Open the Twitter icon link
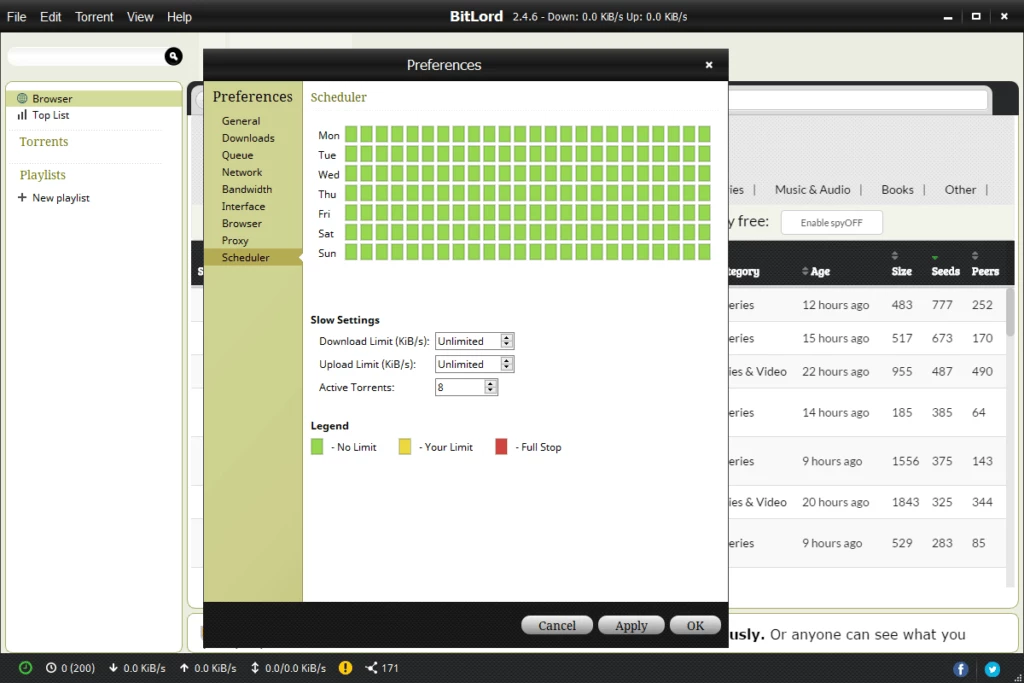This screenshot has height=683, width=1024. [992, 669]
